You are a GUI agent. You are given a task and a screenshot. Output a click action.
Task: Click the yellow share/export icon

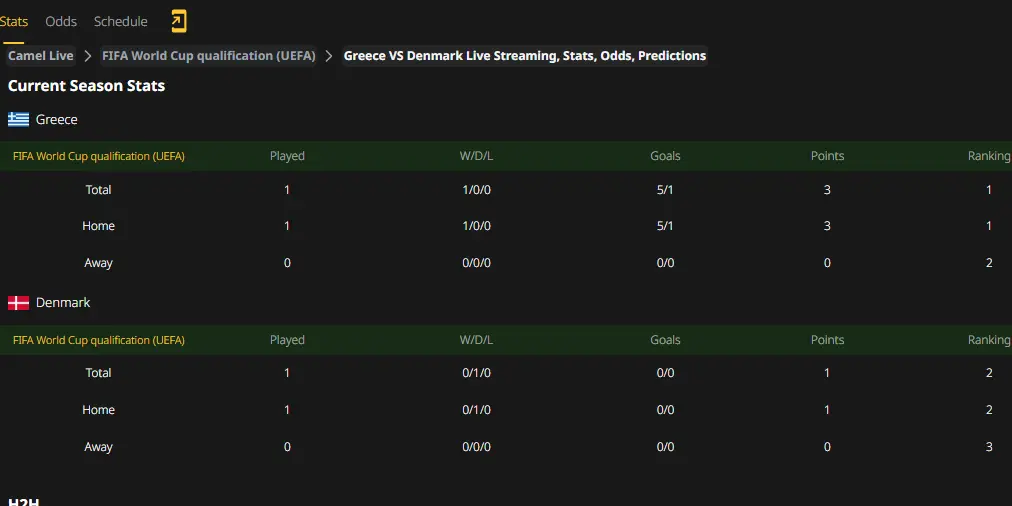tap(179, 21)
